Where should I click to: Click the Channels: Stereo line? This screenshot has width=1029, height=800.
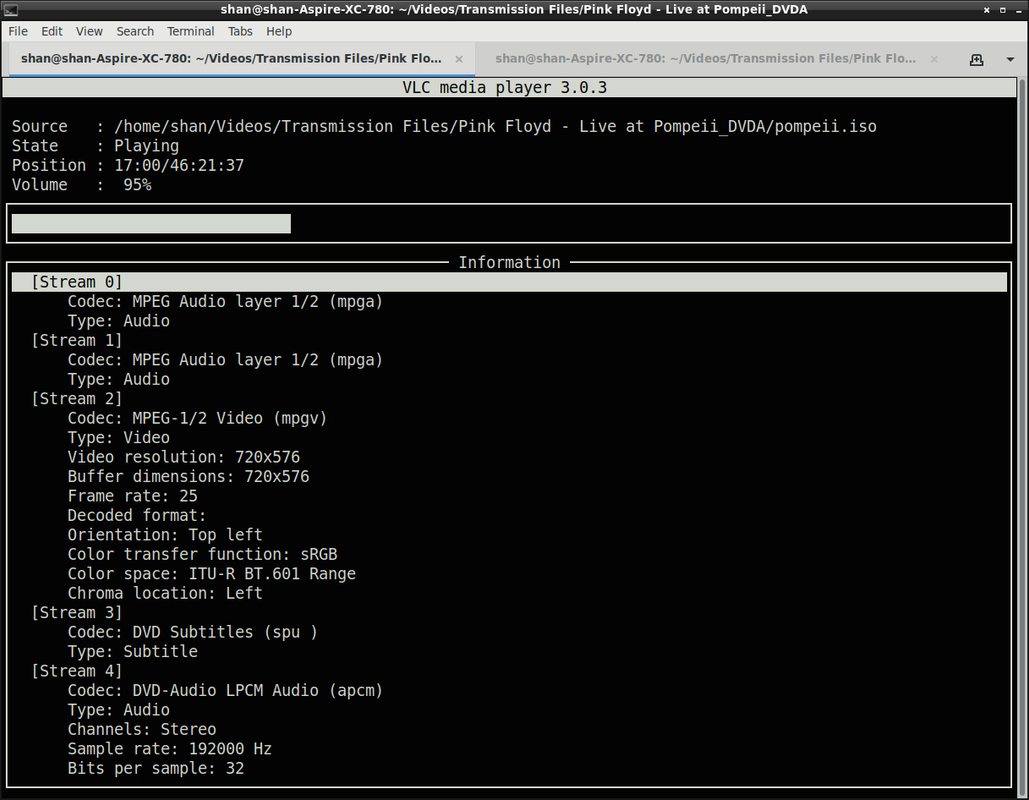point(142,730)
